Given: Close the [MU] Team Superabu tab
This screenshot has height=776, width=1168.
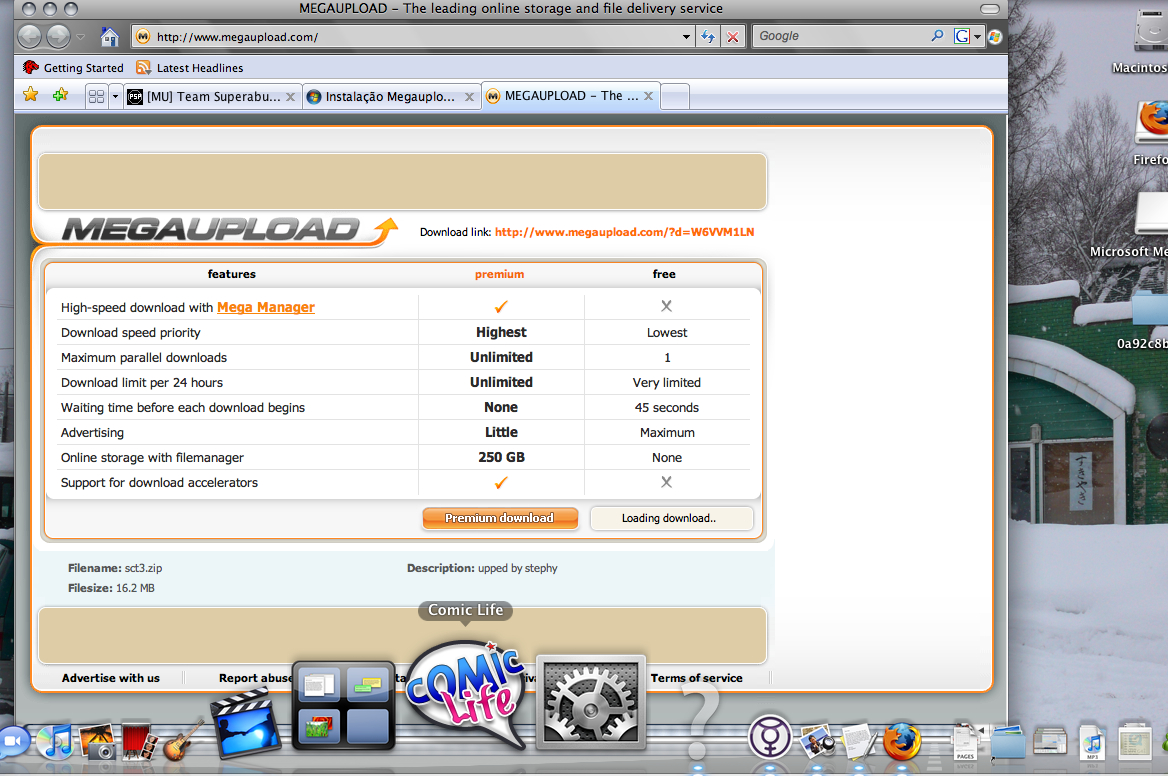Looking at the screenshot, I should point(291,97).
